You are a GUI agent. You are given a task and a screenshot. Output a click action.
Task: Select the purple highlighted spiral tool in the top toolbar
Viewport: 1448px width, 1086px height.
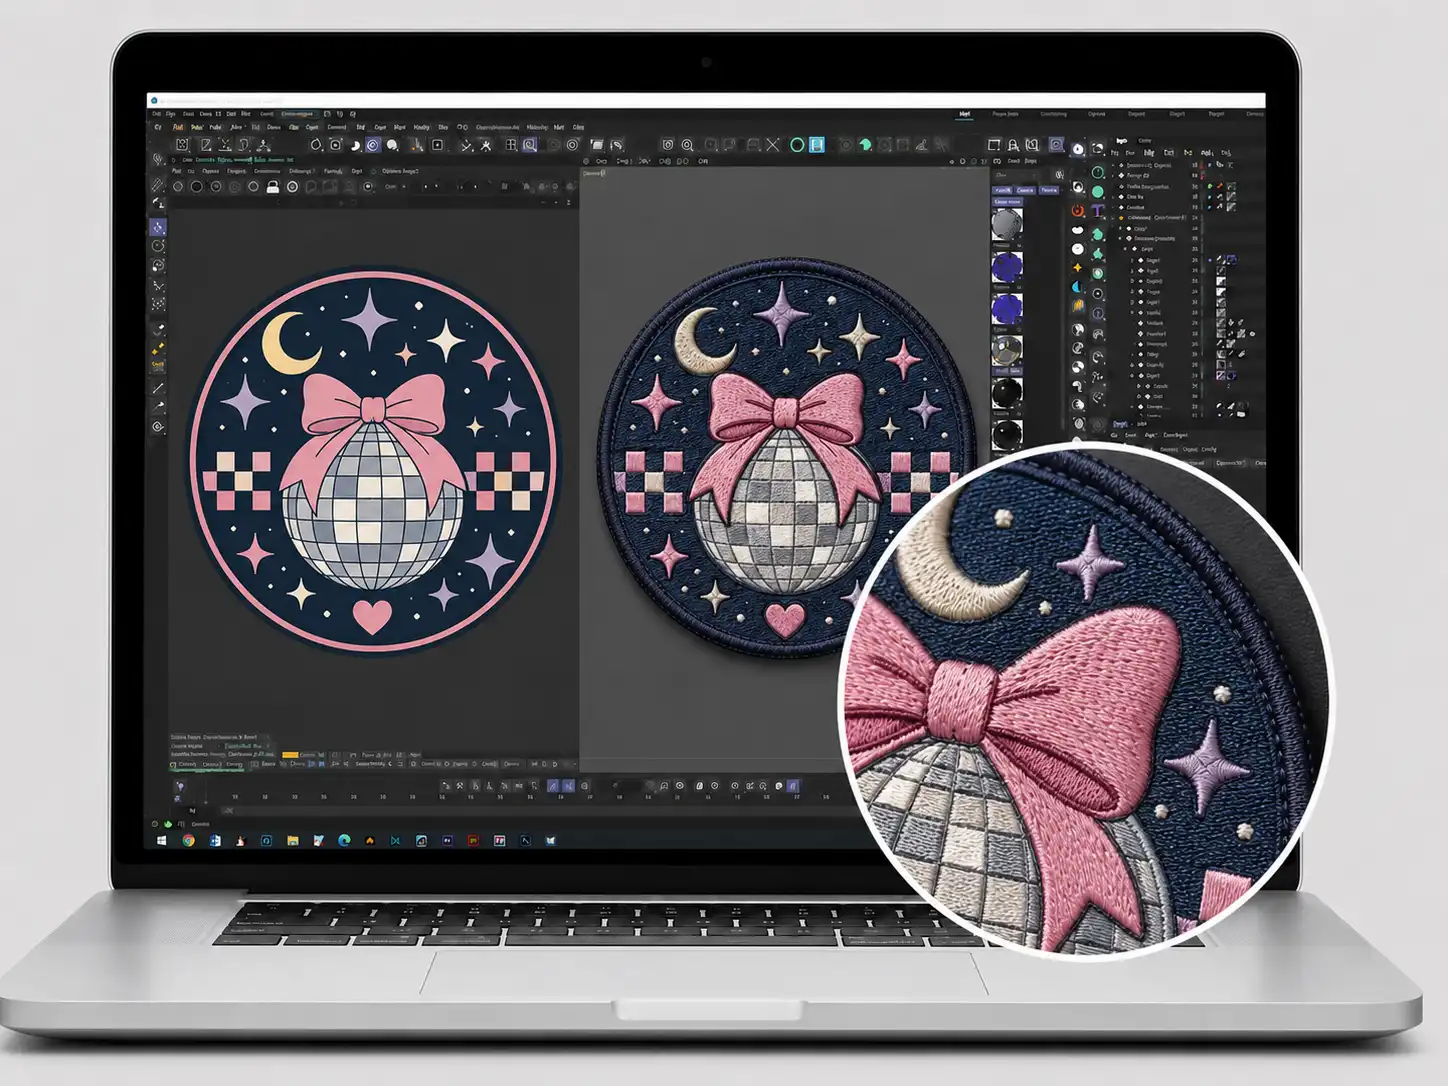[x=372, y=145]
